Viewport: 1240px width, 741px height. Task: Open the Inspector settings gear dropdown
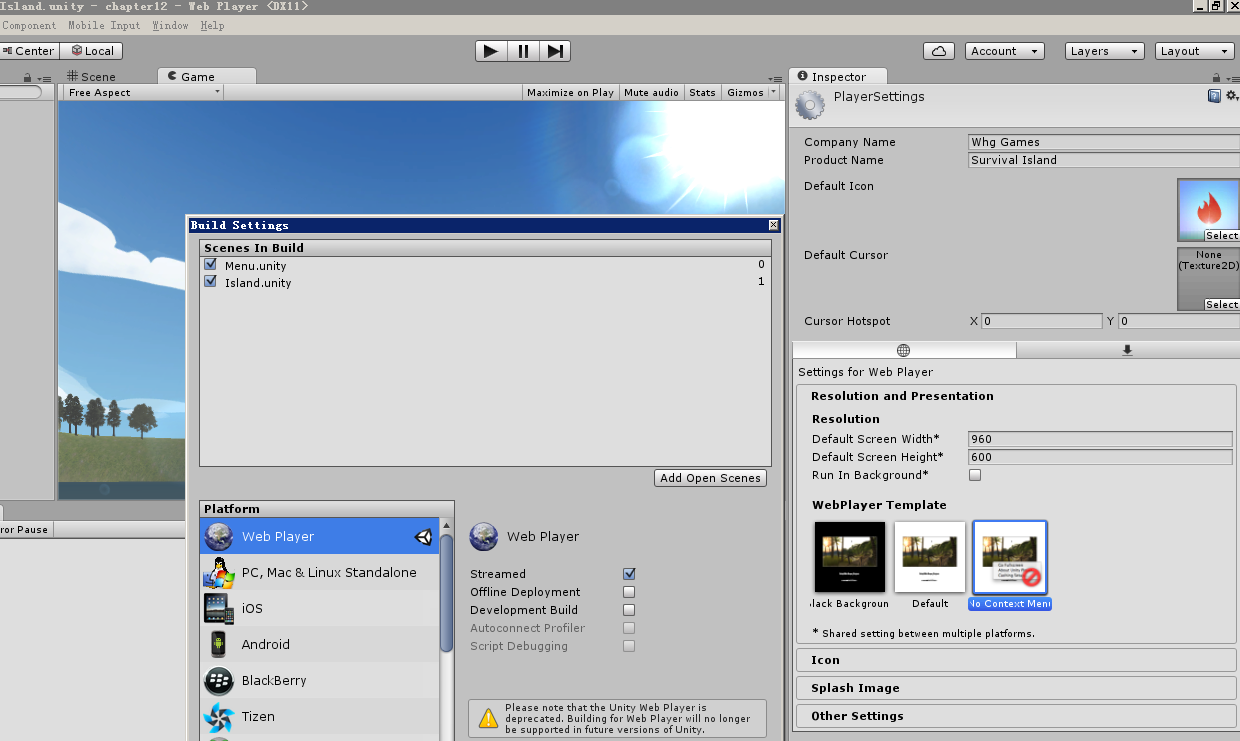click(x=1232, y=96)
